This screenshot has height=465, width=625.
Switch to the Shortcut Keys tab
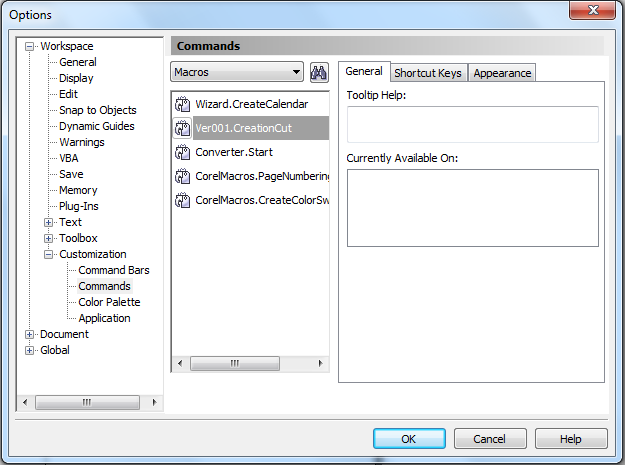pos(428,73)
